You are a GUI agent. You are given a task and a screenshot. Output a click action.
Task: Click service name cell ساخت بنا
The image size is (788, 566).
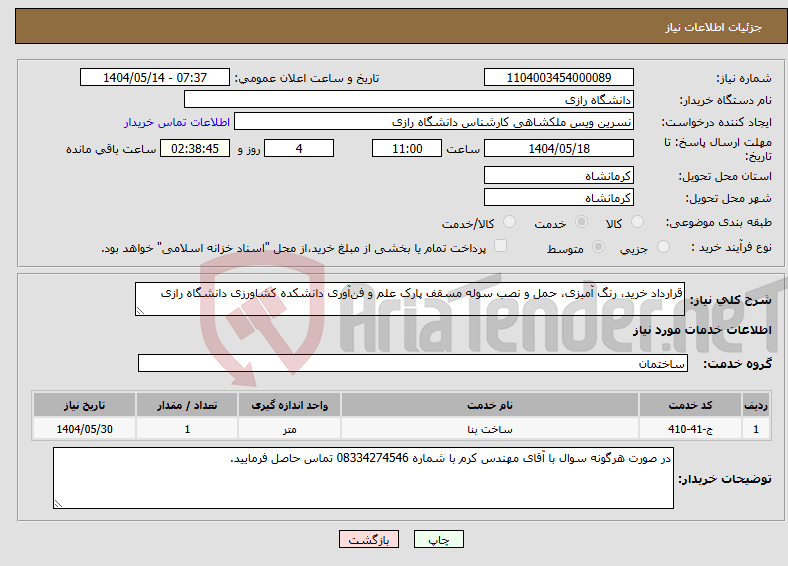click(490, 429)
